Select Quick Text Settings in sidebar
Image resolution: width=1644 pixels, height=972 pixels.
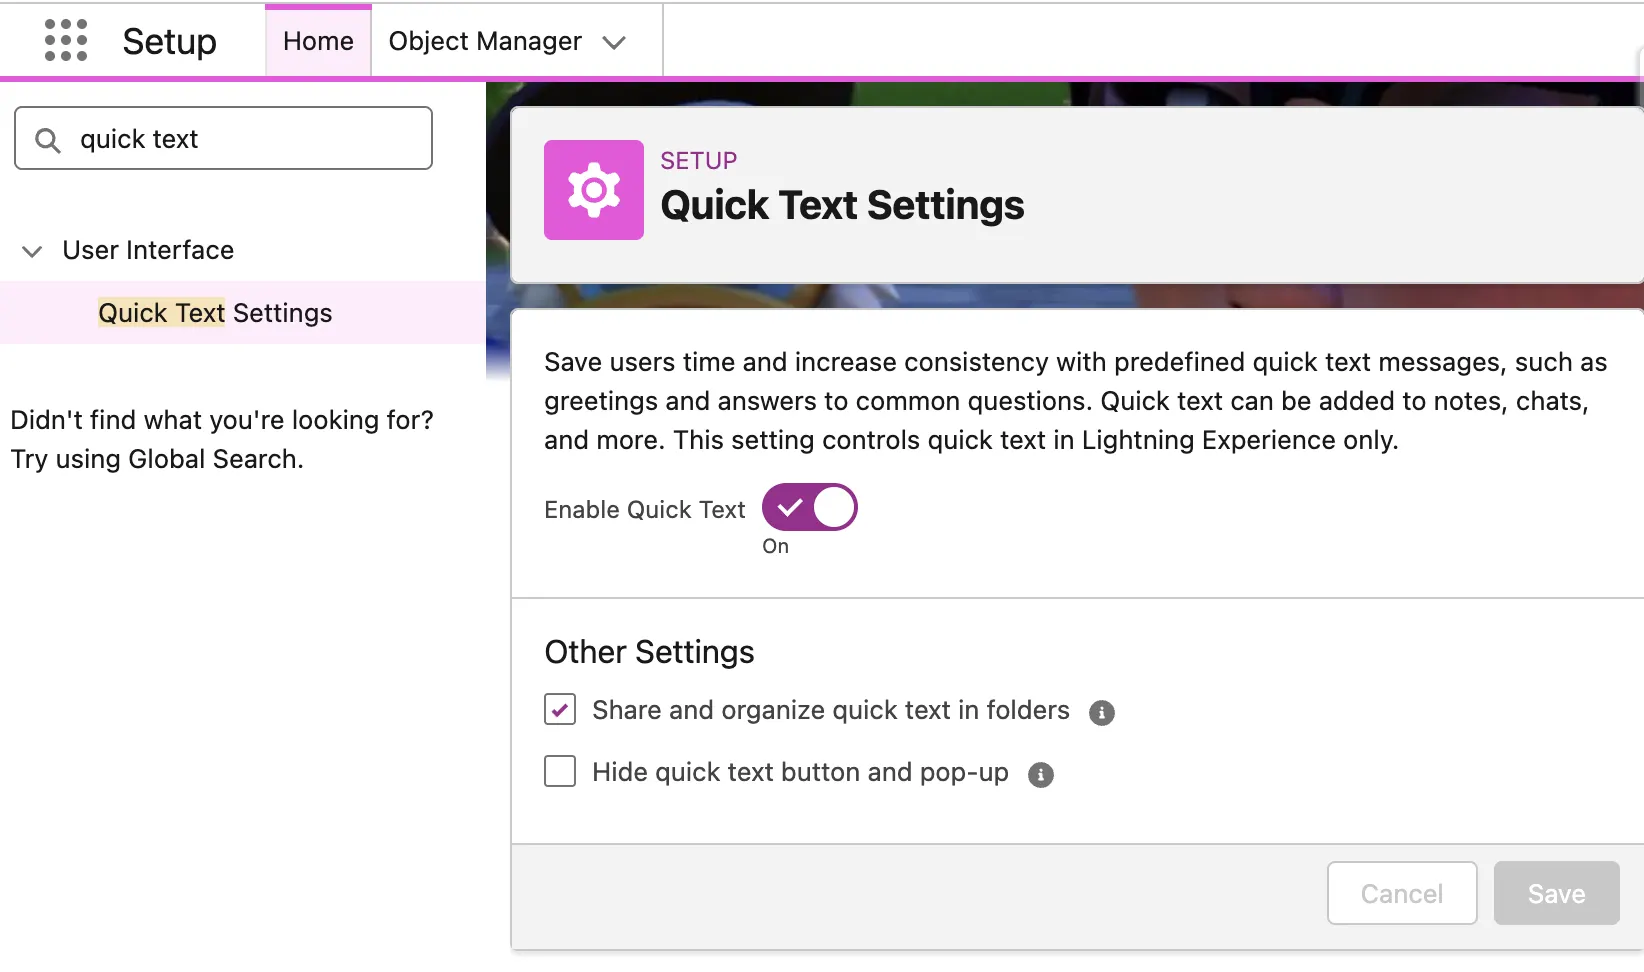215,313
